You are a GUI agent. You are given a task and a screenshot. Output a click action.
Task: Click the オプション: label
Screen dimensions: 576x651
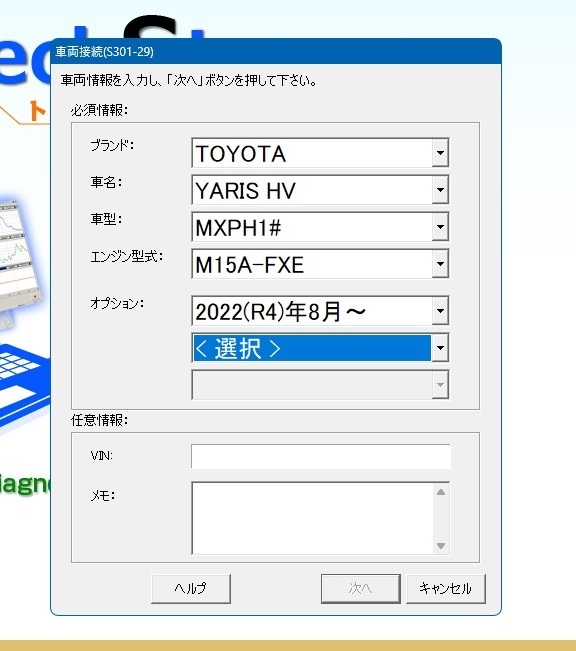(117, 303)
